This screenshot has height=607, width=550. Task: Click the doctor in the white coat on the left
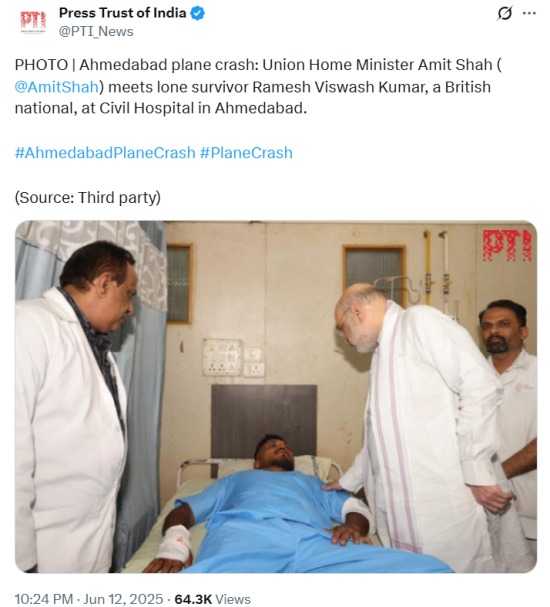tap(74, 406)
